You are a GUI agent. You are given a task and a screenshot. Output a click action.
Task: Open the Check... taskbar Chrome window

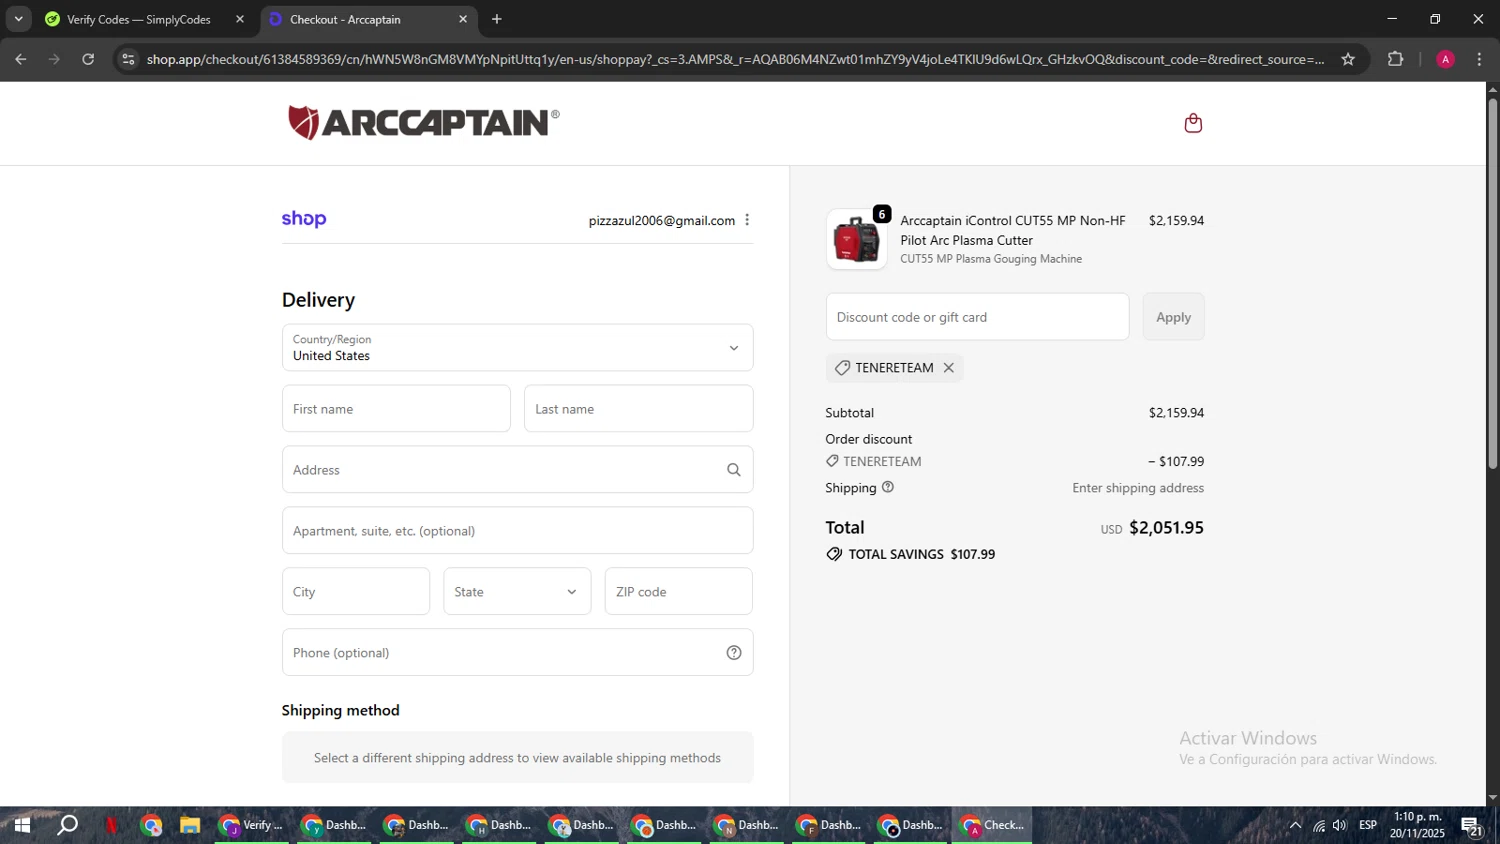coord(992,826)
